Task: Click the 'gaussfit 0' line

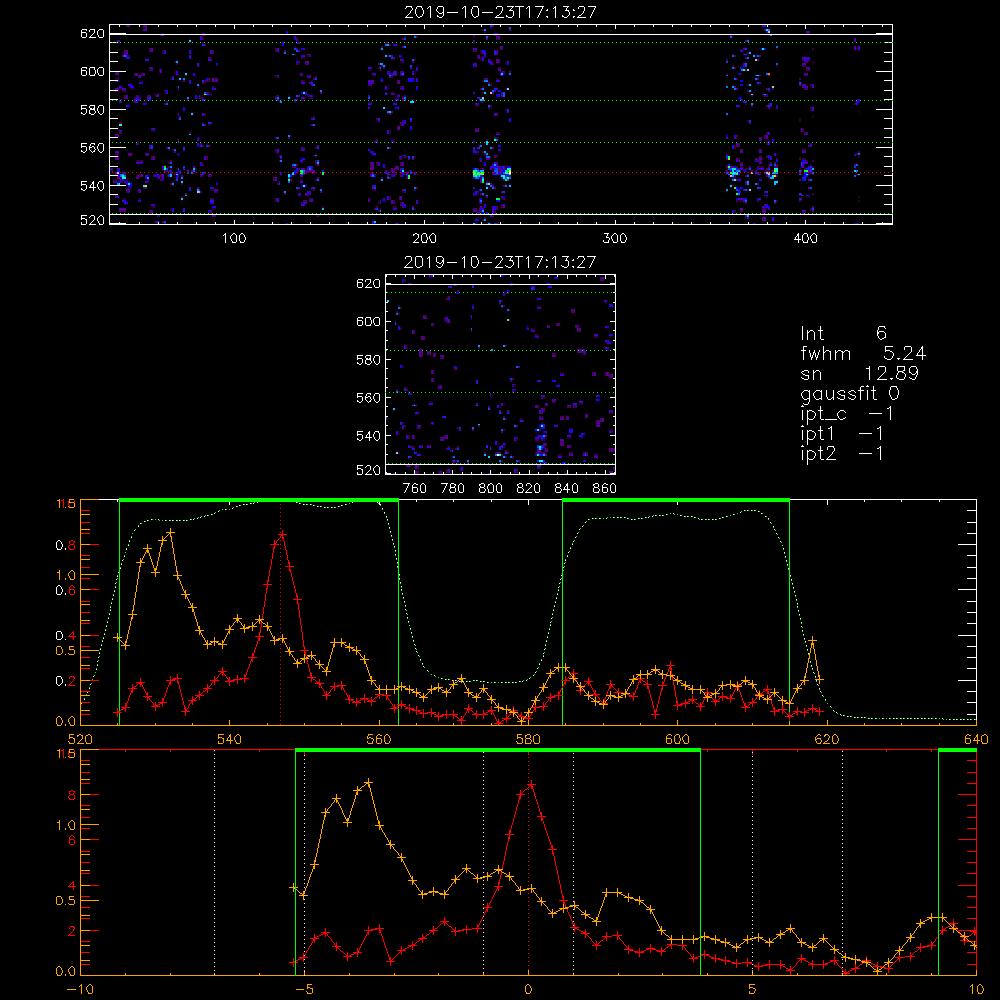Action: [x=849, y=393]
